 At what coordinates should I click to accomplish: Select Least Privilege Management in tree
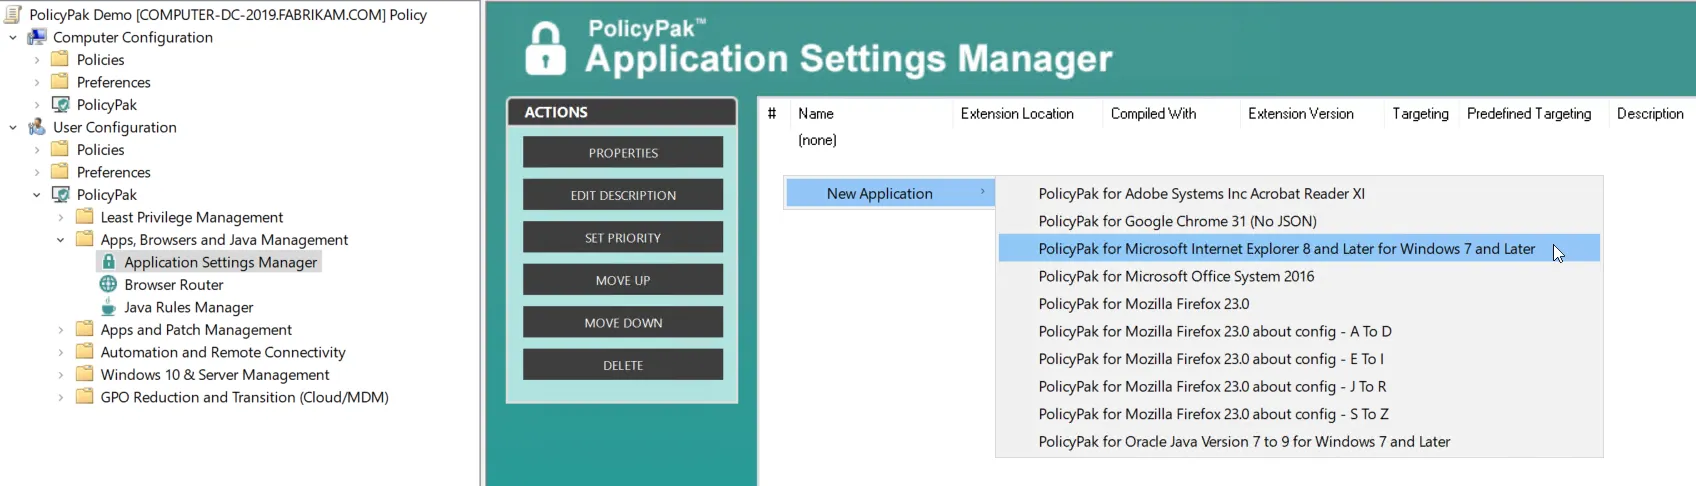click(x=192, y=217)
